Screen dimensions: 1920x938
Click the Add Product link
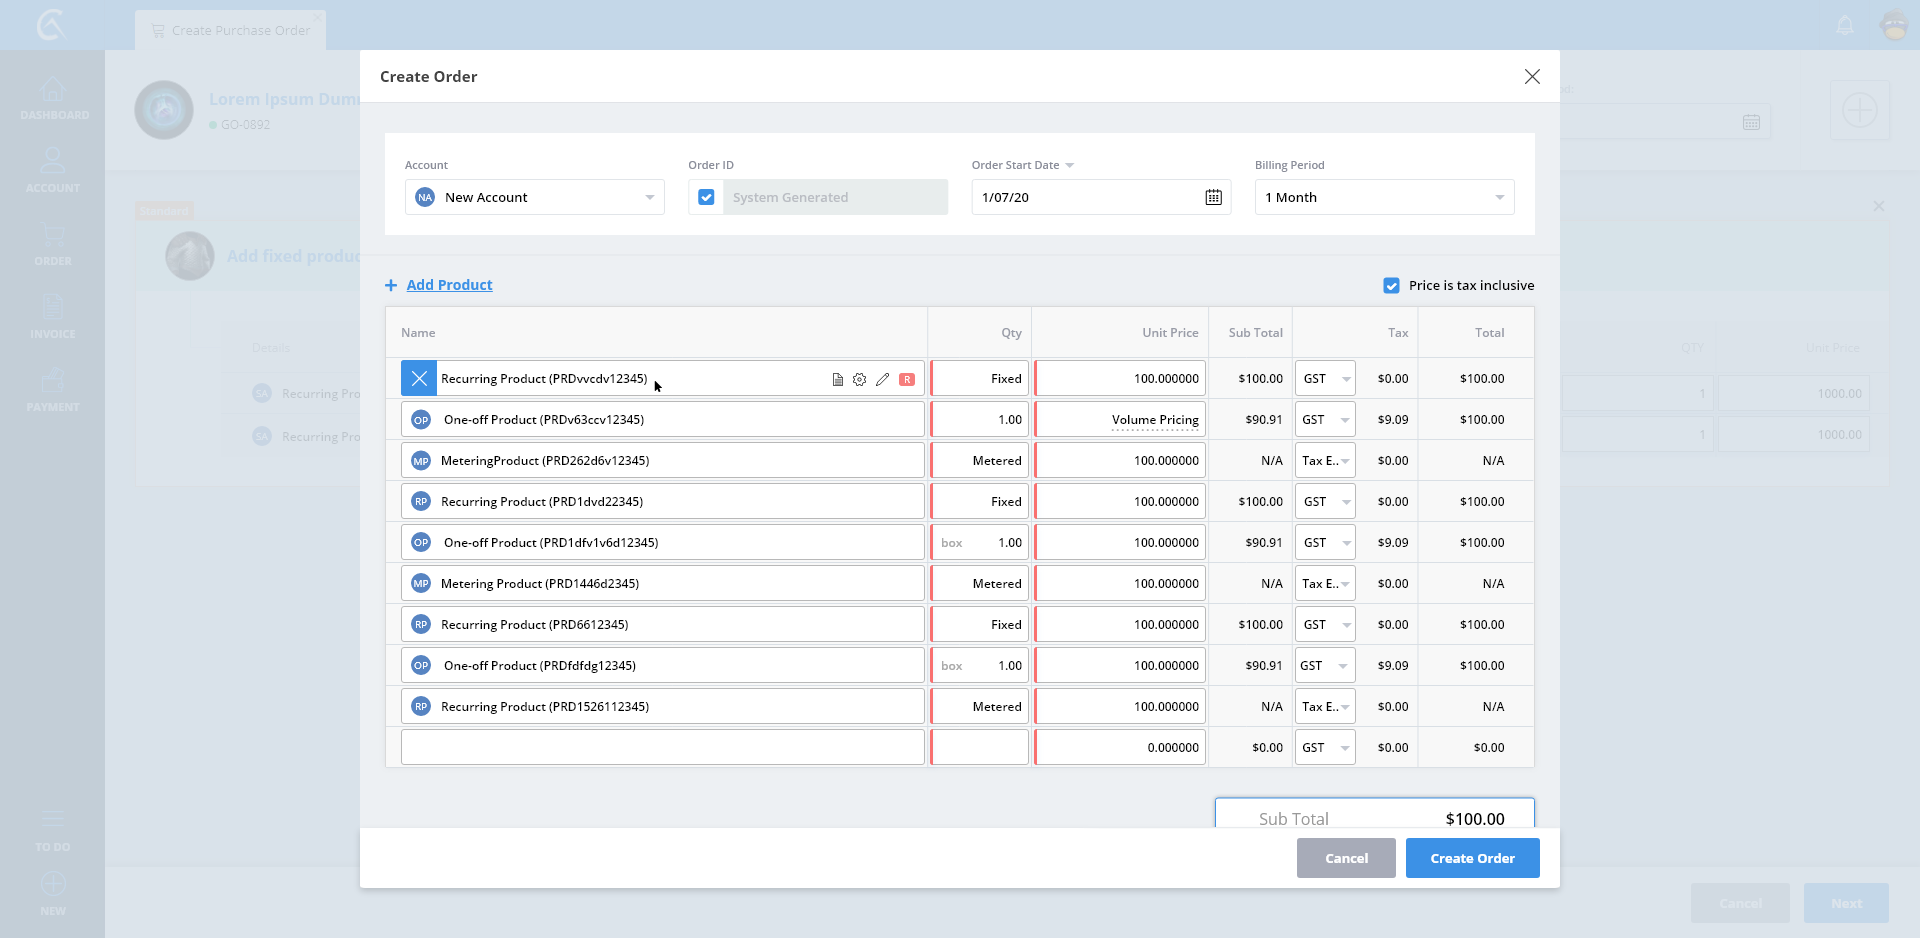coord(449,285)
